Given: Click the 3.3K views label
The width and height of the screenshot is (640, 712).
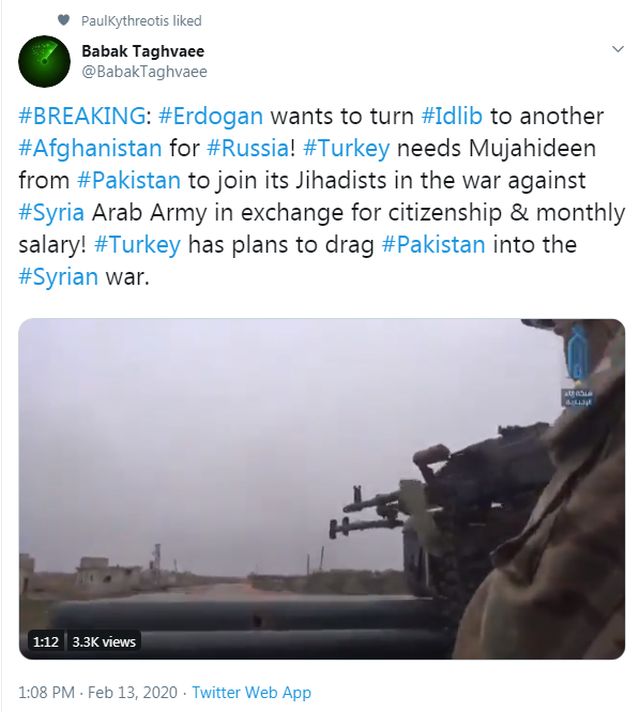Looking at the screenshot, I should [x=104, y=642].
